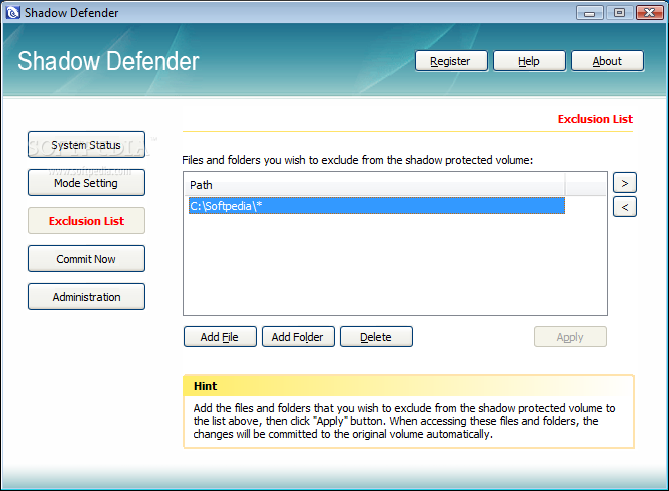
Task: Select the C:\Softpedia\* path entry
Action: coord(377,206)
